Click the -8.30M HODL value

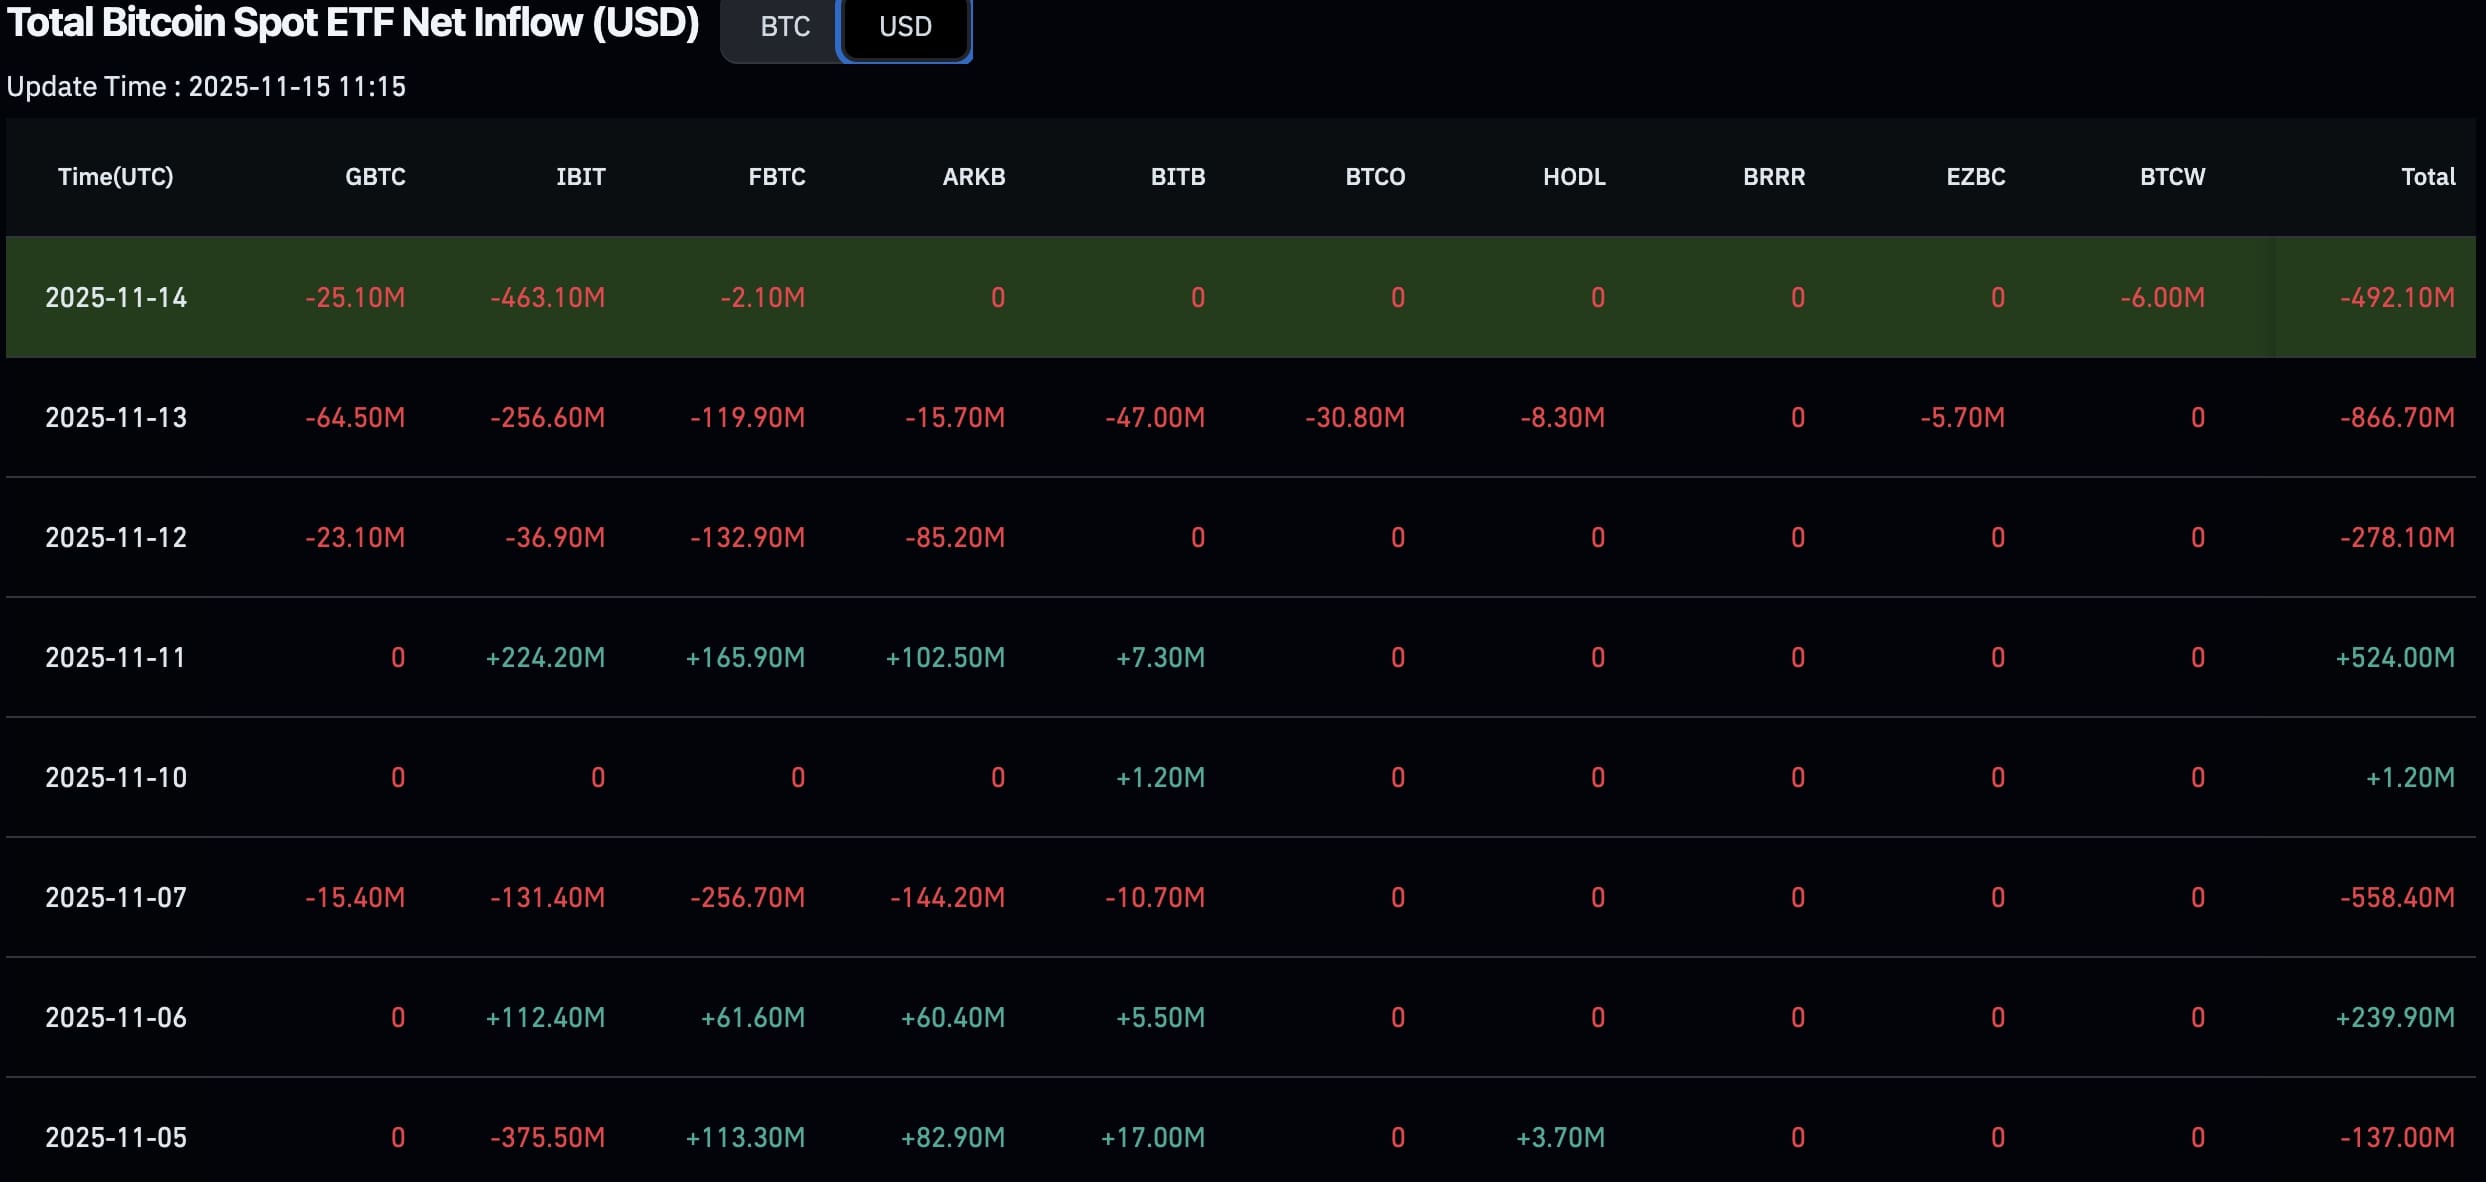pyautogui.click(x=1562, y=418)
